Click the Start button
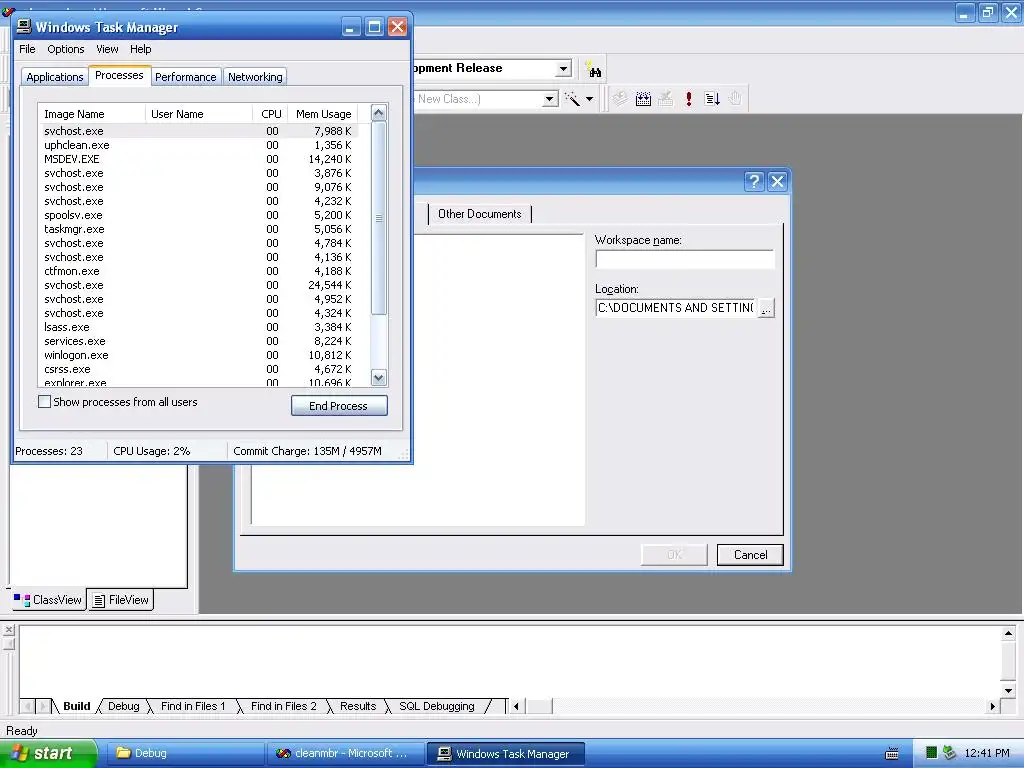Image resolution: width=1024 pixels, height=768 pixels. [48, 753]
